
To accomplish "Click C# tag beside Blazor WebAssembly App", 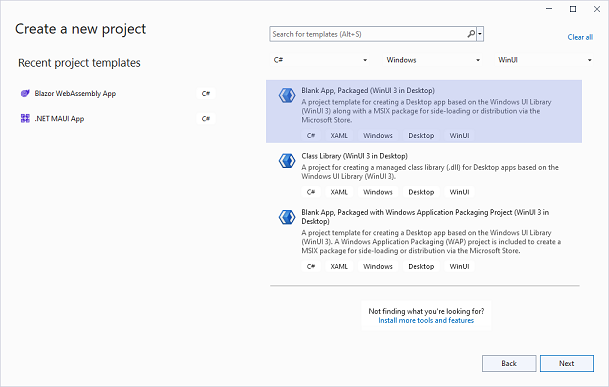I will click(x=206, y=93).
